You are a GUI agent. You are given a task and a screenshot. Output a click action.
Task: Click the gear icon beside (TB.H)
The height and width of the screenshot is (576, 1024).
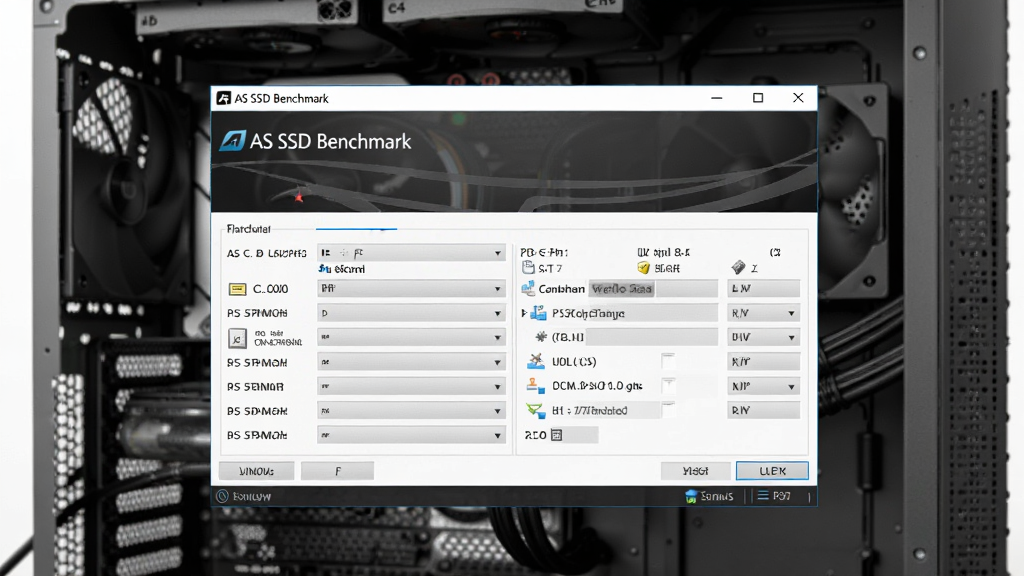click(x=541, y=337)
